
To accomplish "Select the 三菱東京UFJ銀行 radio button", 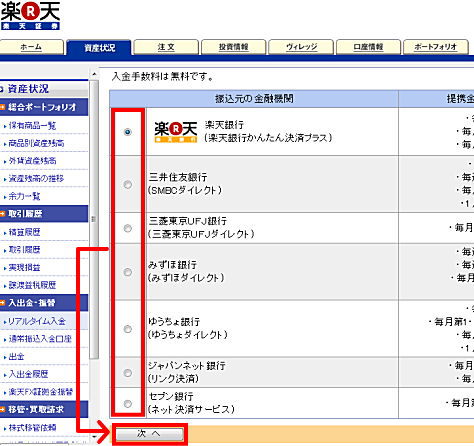I will (x=127, y=228).
